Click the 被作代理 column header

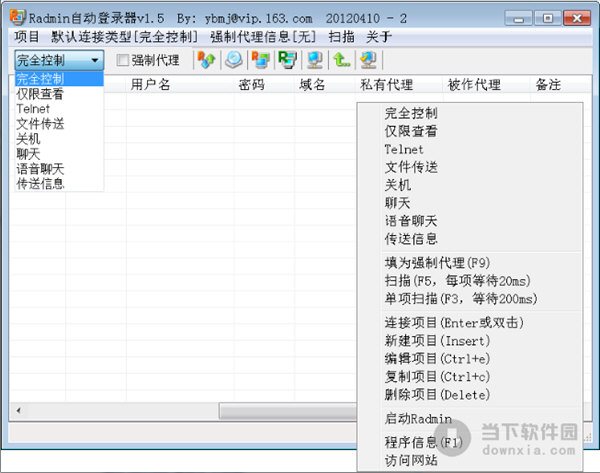pyautogui.click(x=487, y=85)
